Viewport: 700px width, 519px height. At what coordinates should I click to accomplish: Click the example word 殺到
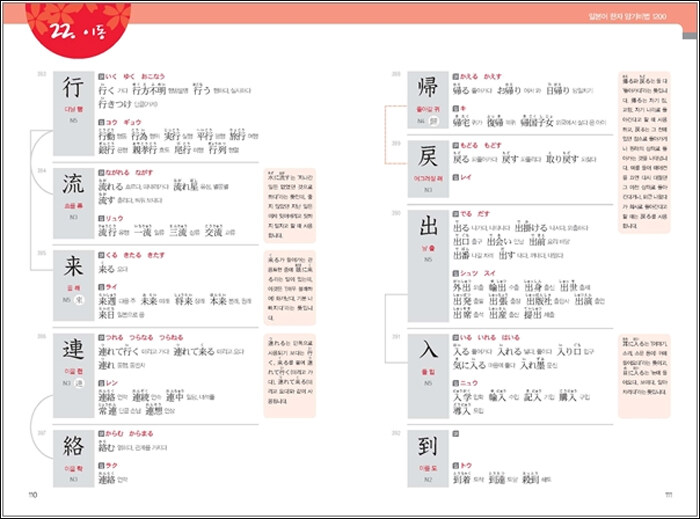[x=531, y=478]
